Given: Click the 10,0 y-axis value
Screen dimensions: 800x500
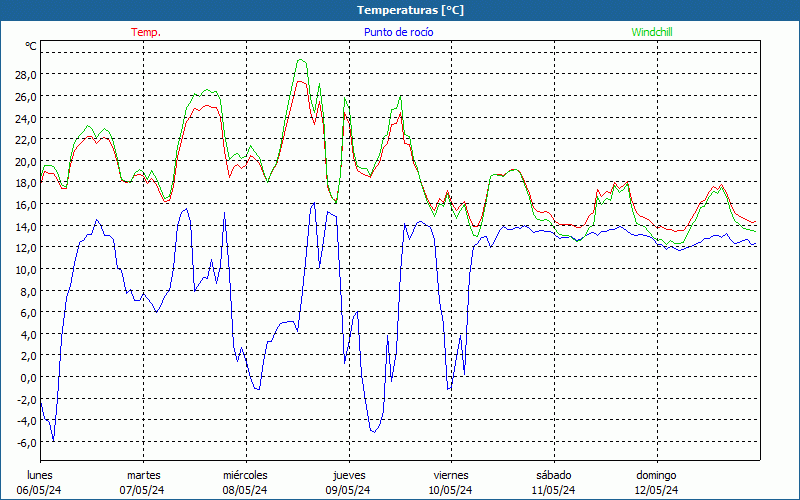Looking at the screenshot, I should click(26, 269).
